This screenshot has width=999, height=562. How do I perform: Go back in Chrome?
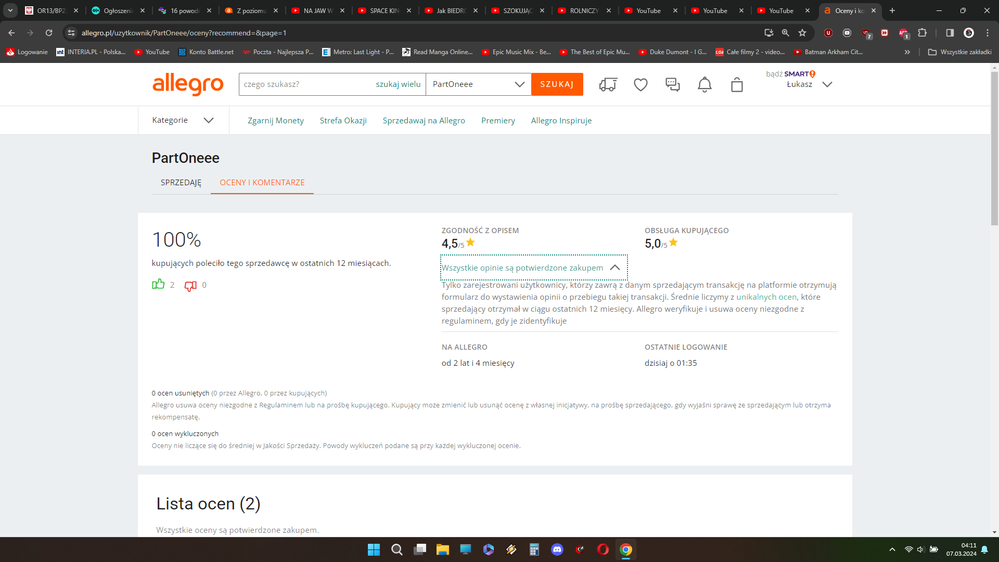[11, 32]
